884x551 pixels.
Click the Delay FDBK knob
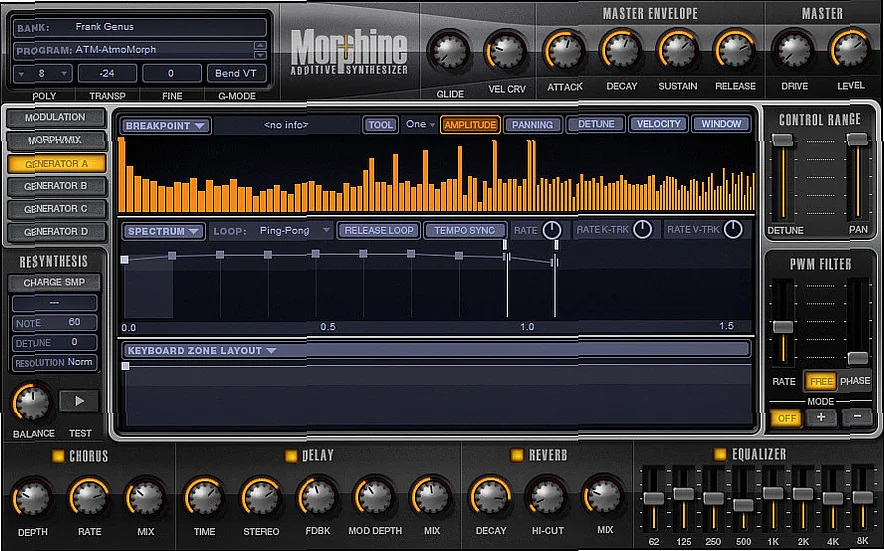317,497
